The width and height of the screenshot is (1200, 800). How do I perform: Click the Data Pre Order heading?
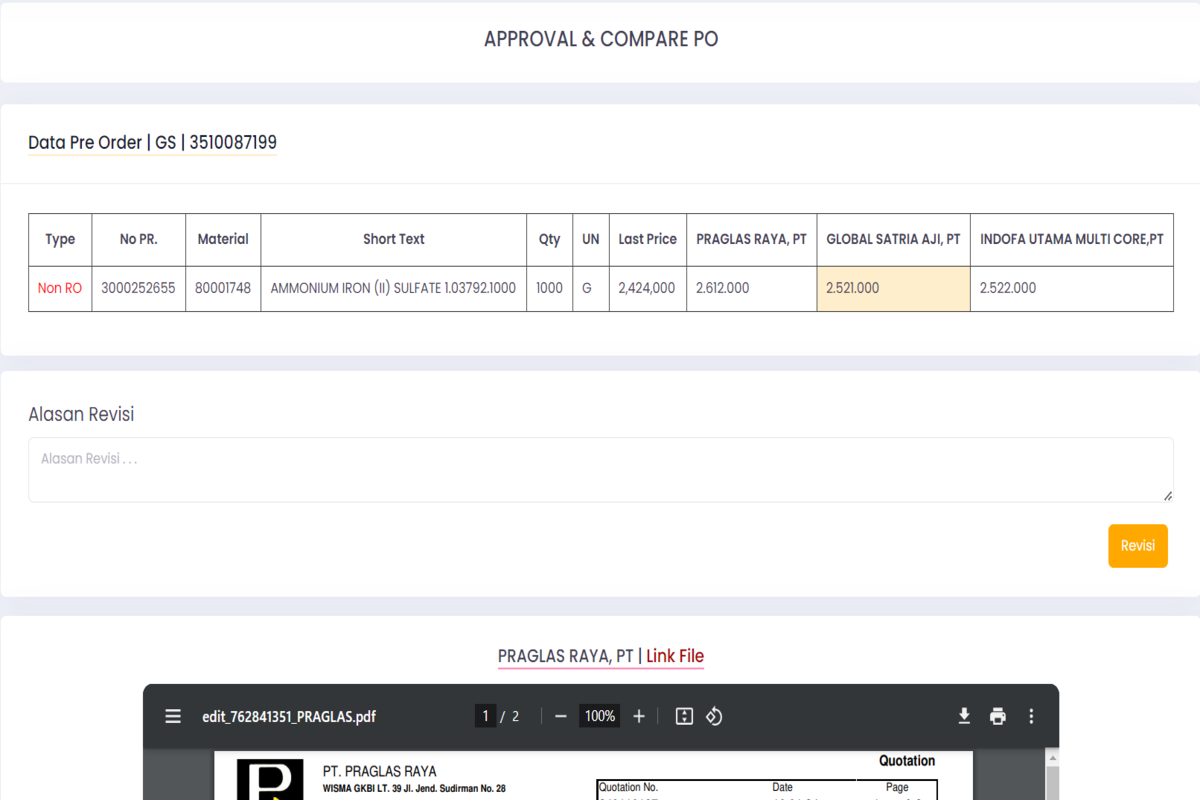tap(152, 143)
